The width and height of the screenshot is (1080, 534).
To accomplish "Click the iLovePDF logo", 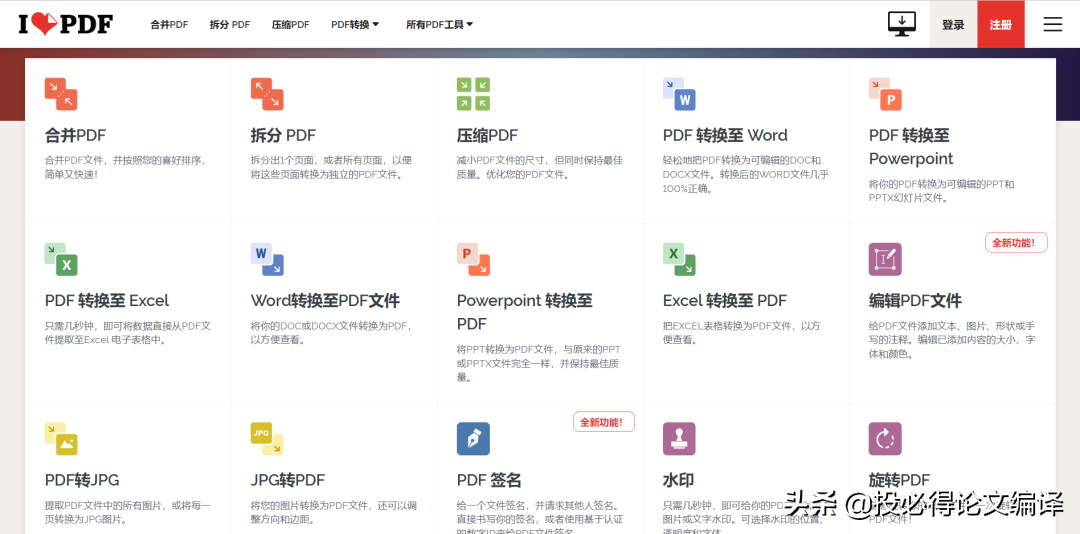I will [x=65, y=25].
